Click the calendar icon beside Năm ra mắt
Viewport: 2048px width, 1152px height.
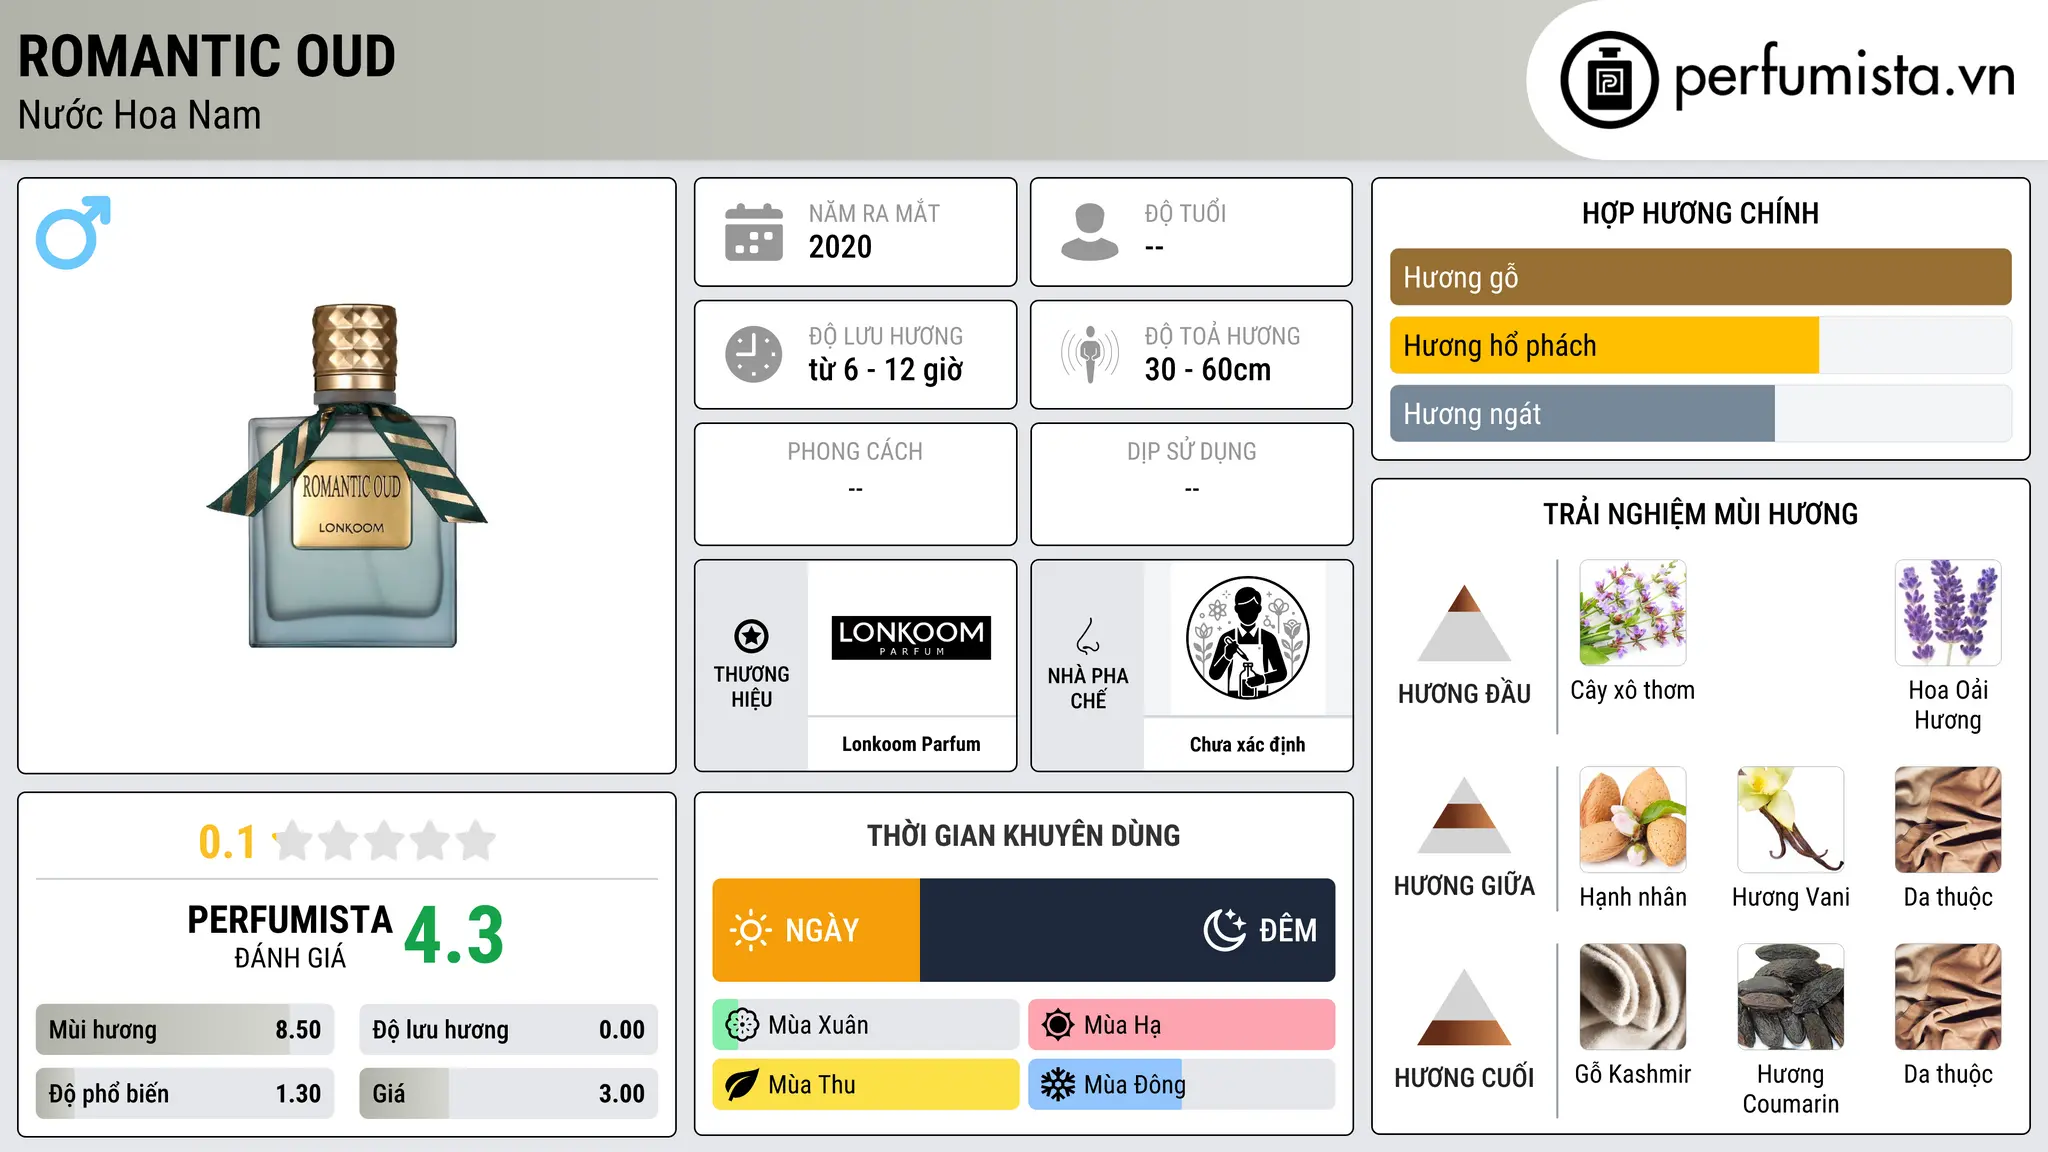pyautogui.click(x=754, y=232)
